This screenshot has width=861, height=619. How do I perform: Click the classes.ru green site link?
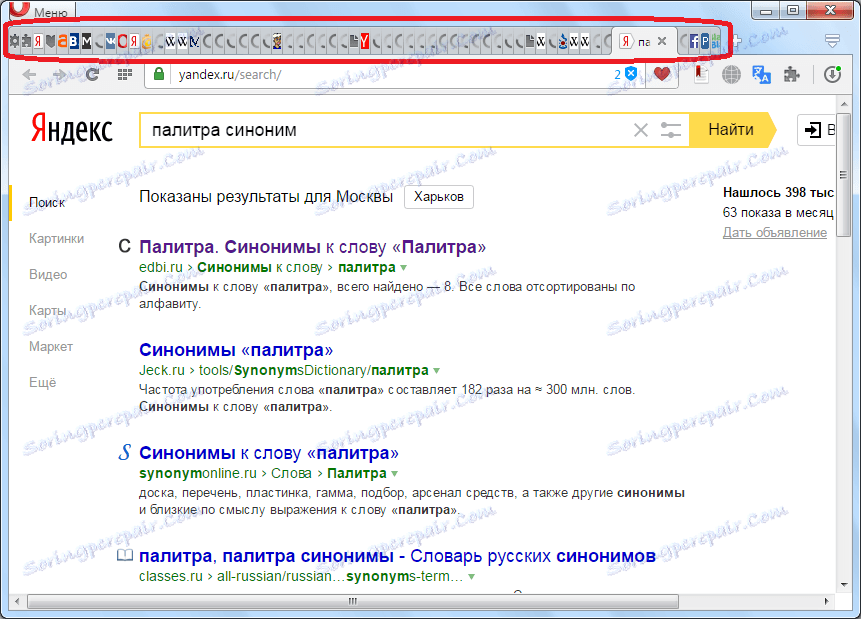tap(171, 577)
